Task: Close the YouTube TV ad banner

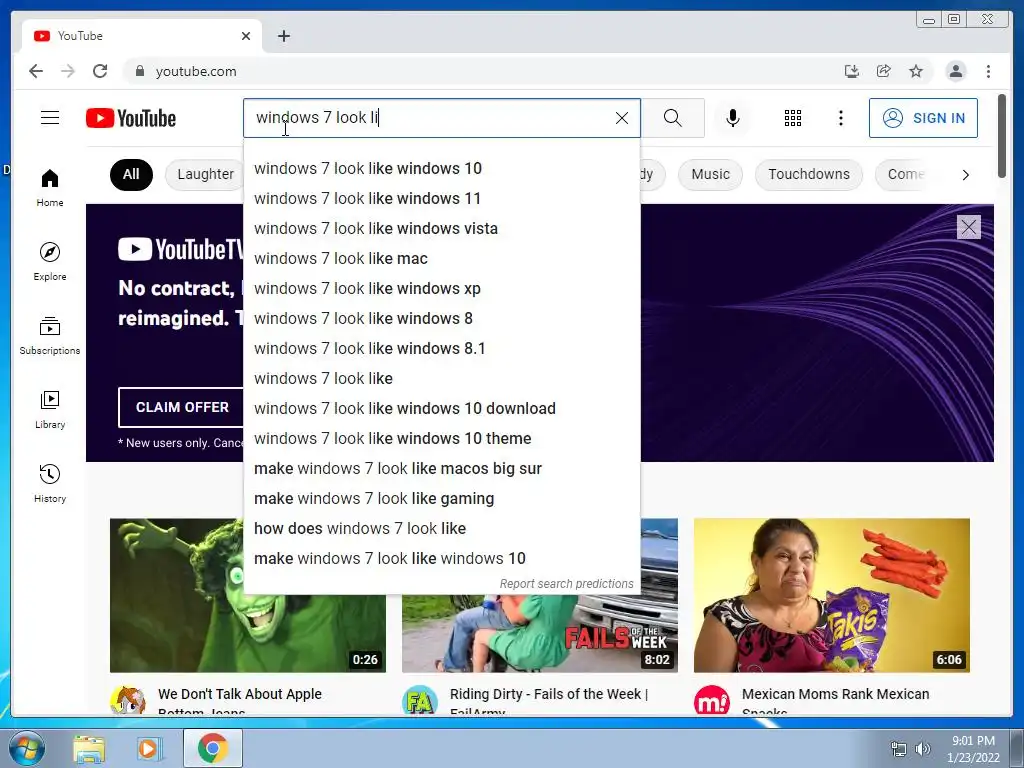Action: (x=968, y=227)
